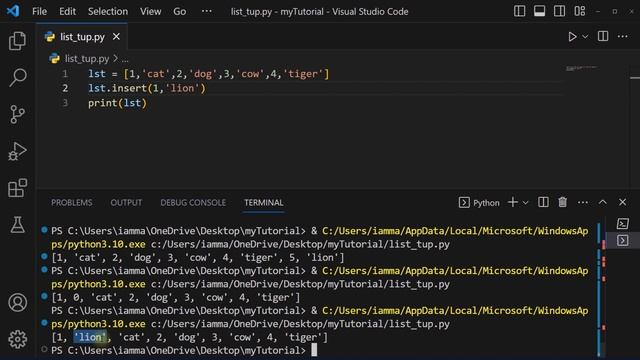The height and width of the screenshot is (360, 640).
Task: Open the Source Control view
Action: pos(18,114)
